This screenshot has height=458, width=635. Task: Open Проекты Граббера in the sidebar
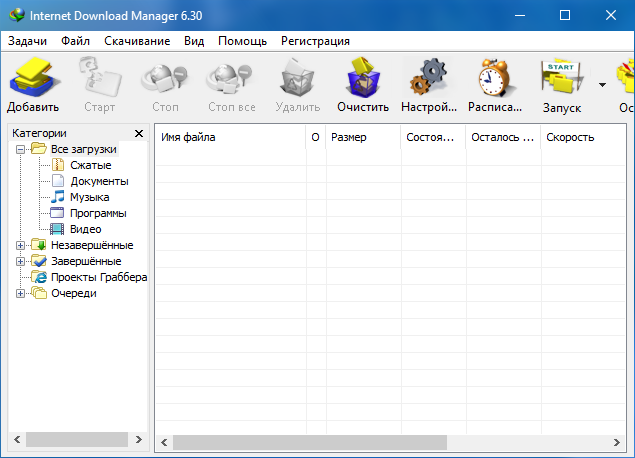tap(98, 277)
